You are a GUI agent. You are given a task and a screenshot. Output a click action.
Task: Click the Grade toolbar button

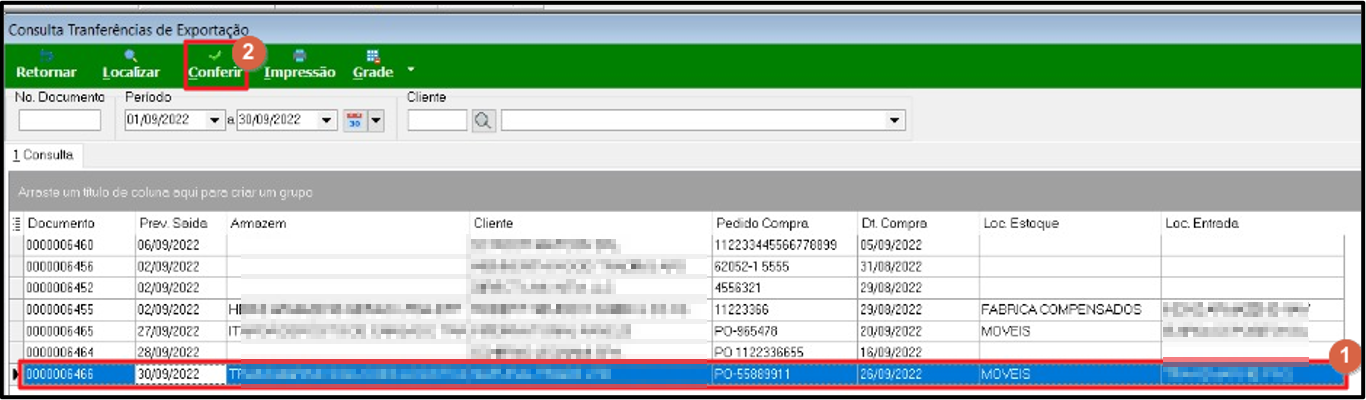tap(373, 65)
